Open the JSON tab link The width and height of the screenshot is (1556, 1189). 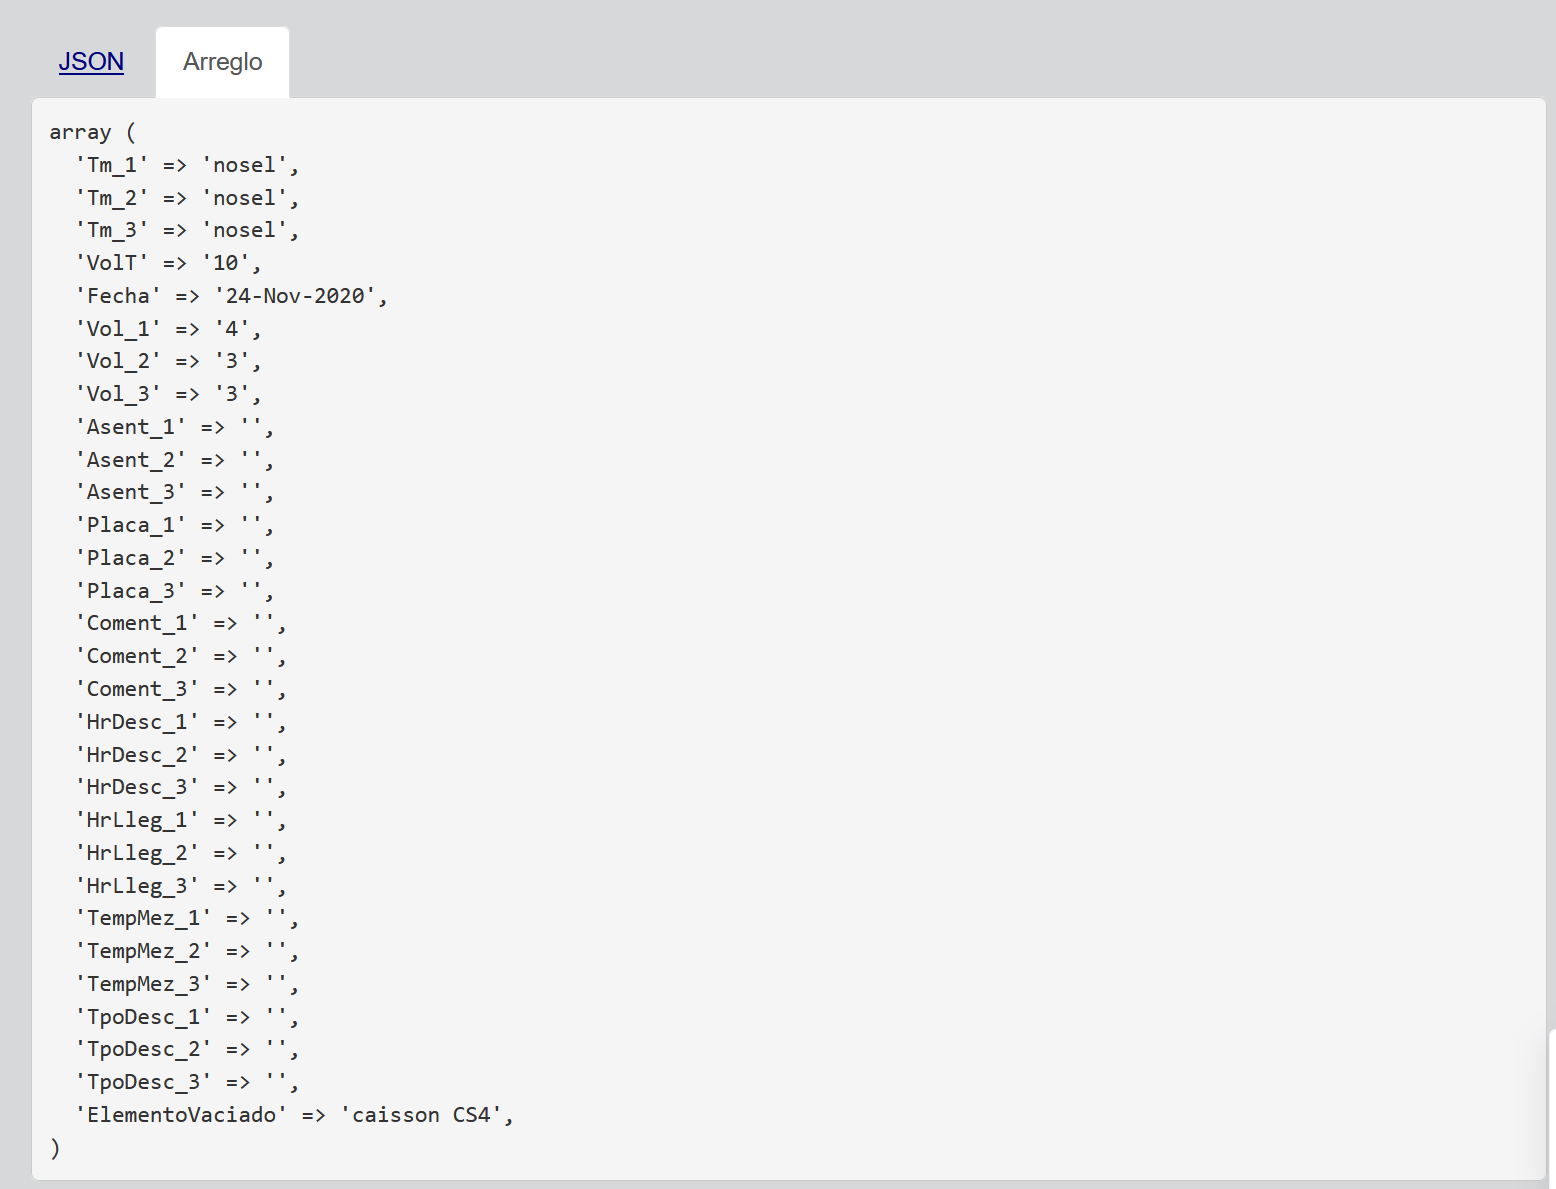coord(91,62)
